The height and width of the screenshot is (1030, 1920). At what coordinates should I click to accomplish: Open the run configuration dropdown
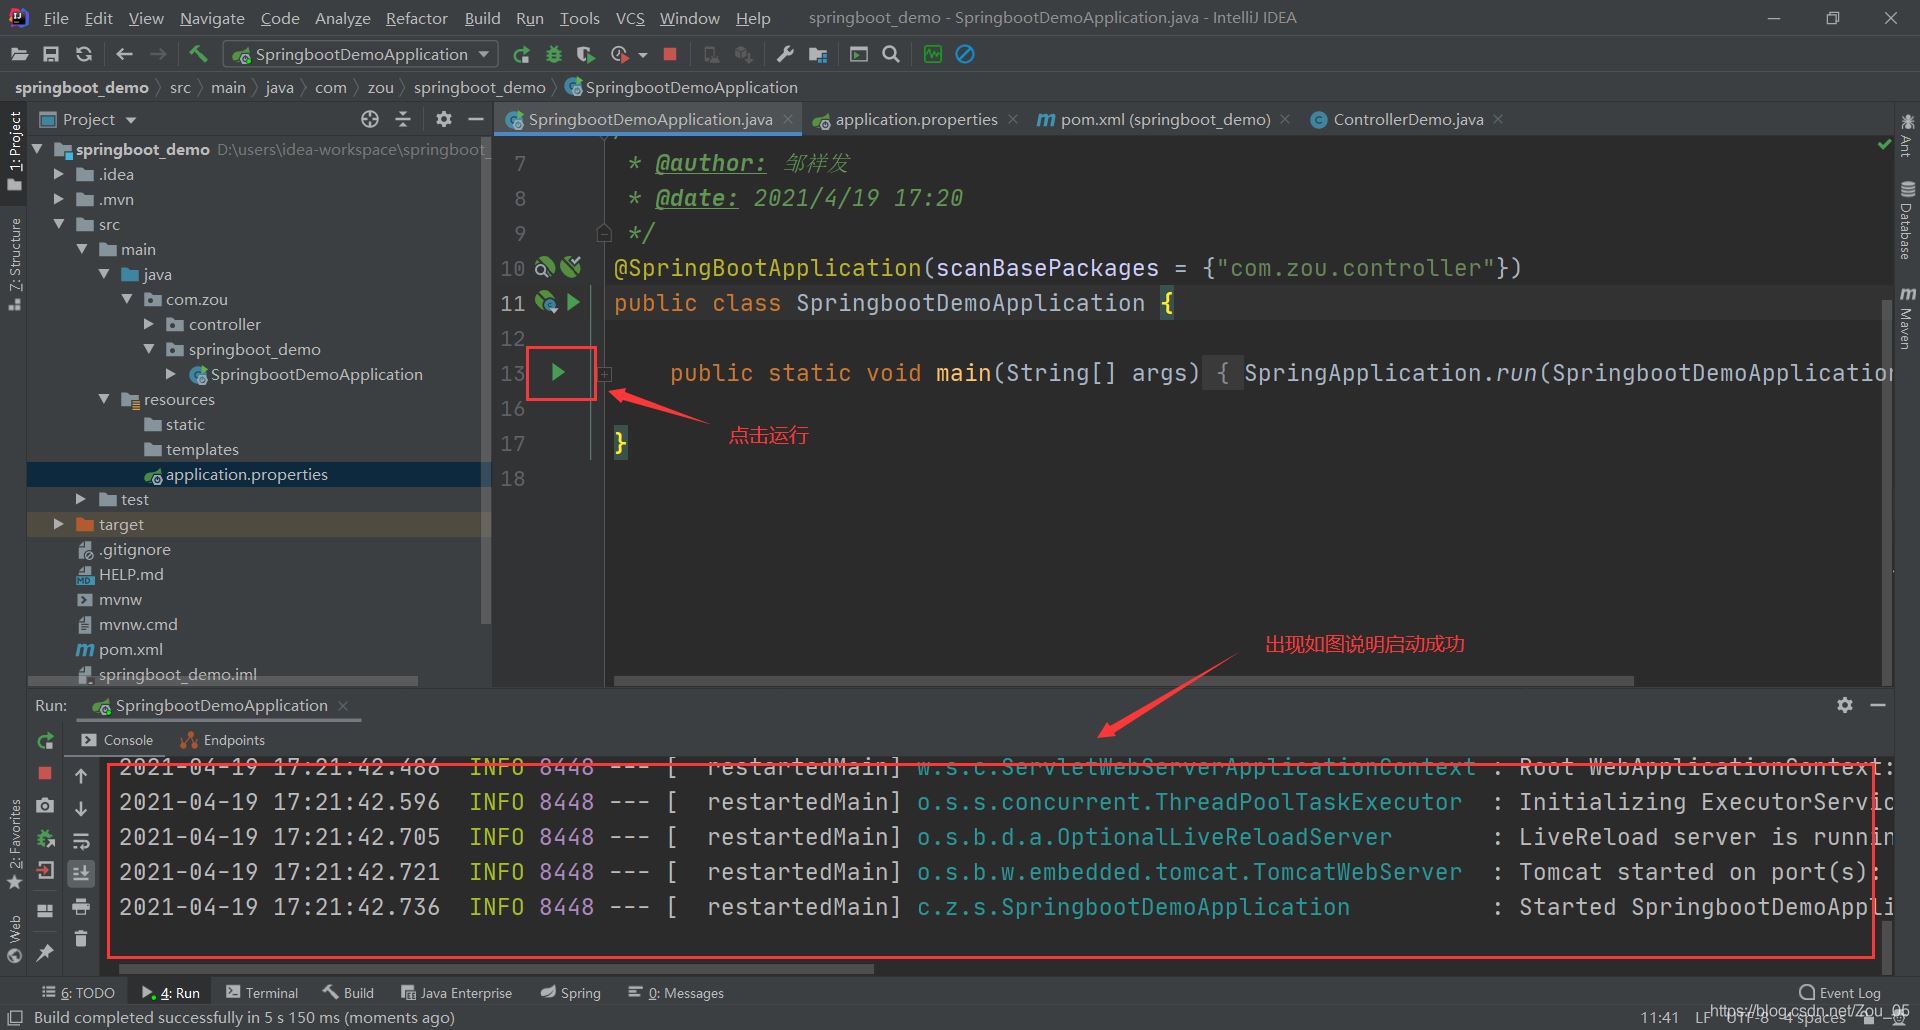point(484,54)
